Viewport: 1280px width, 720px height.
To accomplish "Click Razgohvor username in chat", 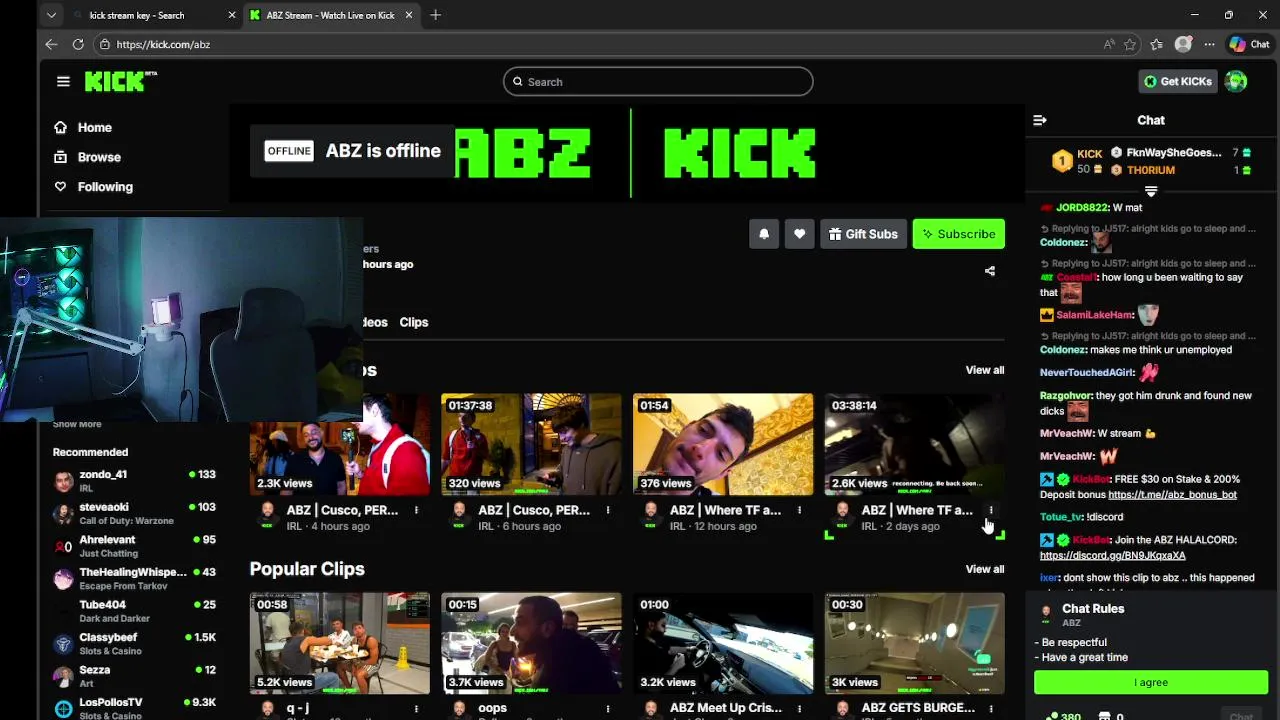I will click(1065, 396).
